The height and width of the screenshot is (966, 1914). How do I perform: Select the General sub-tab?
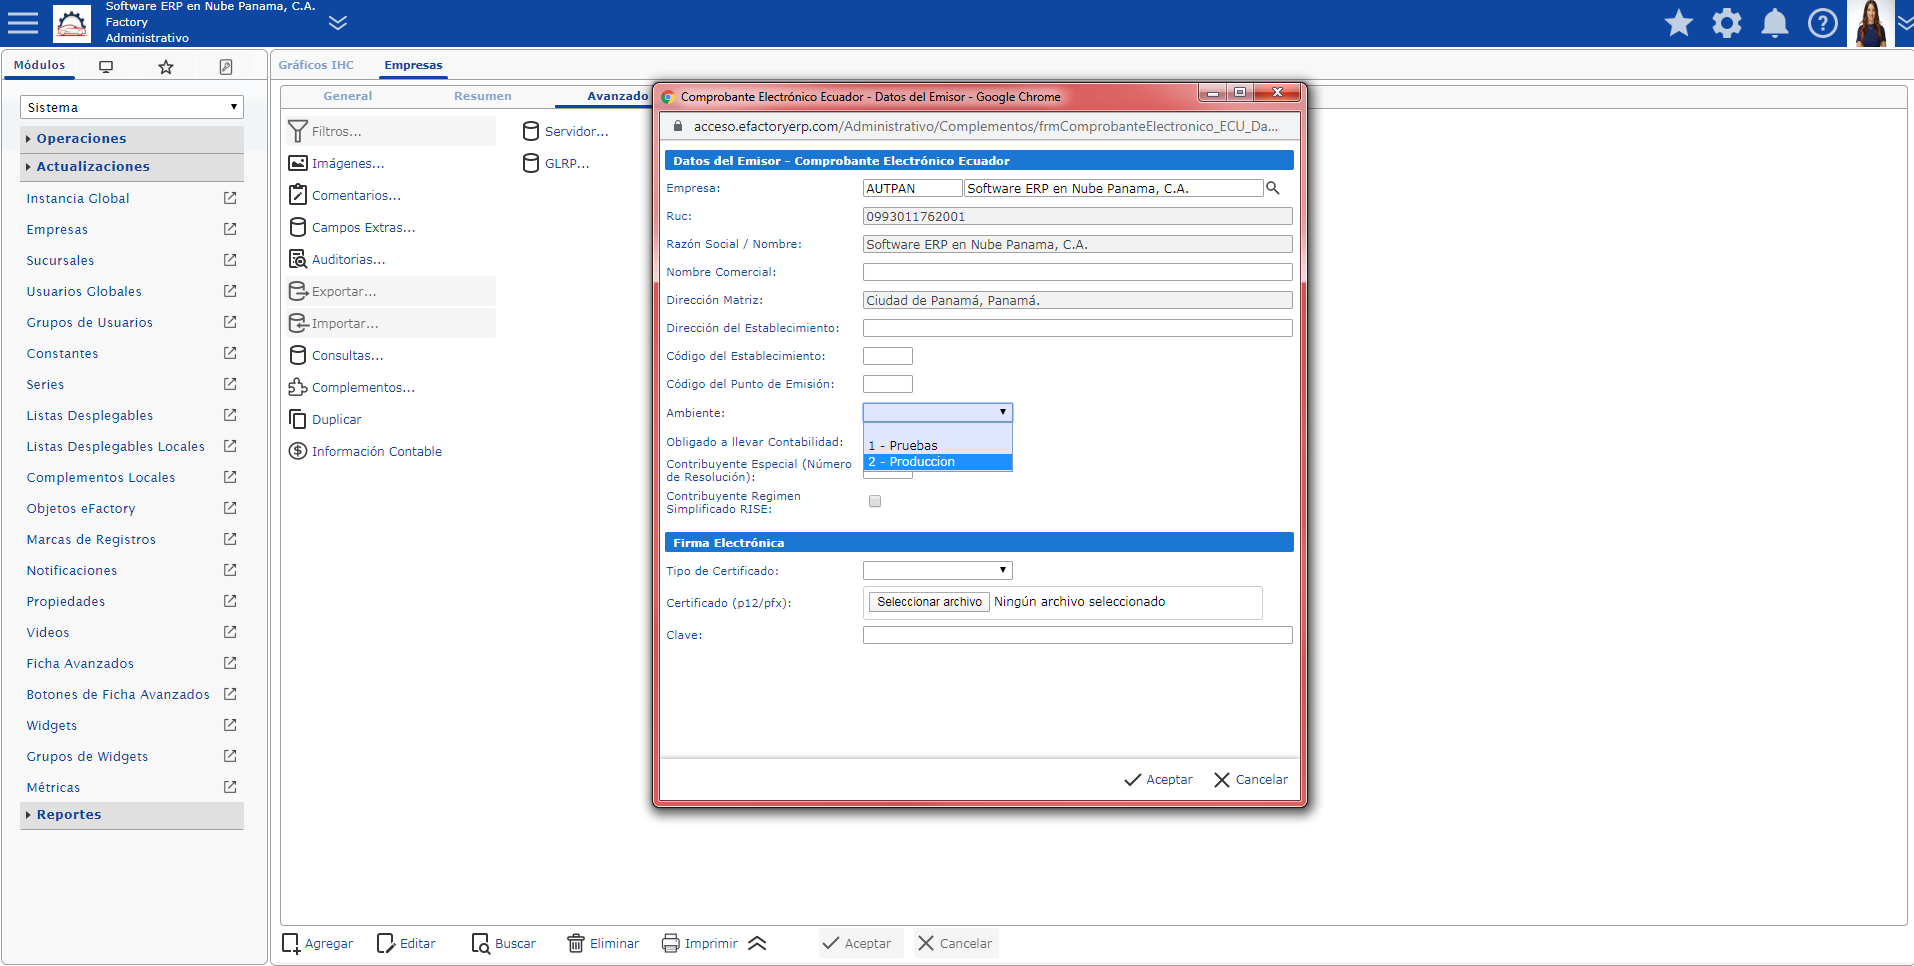click(x=347, y=96)
